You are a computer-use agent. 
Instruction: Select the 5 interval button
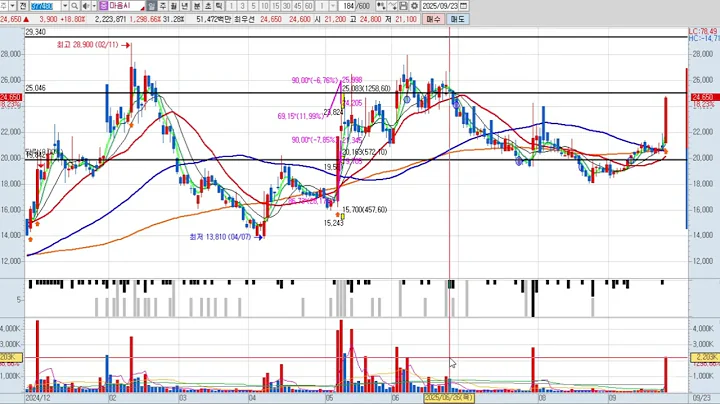(x=253, y=6)
